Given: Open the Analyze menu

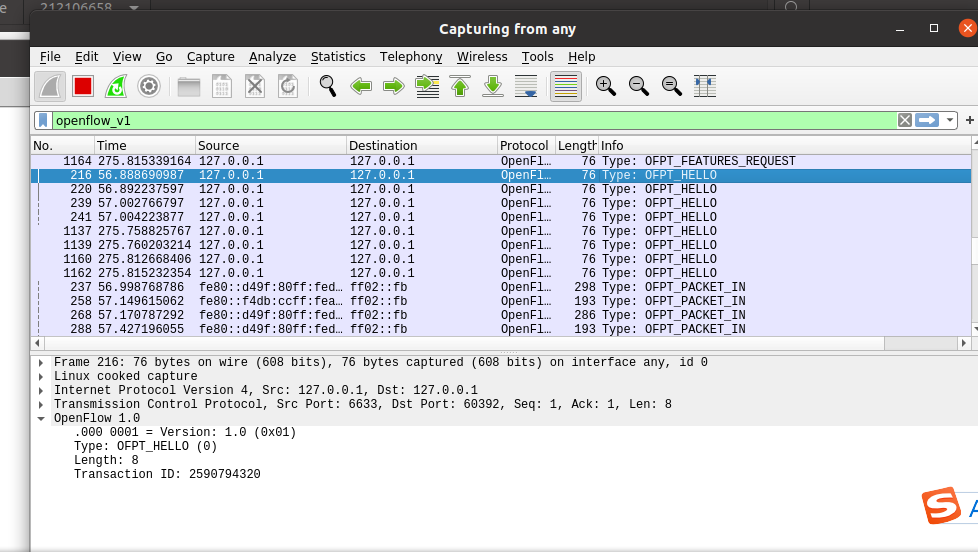Looking at the screenshot, I should pos(272,57).
